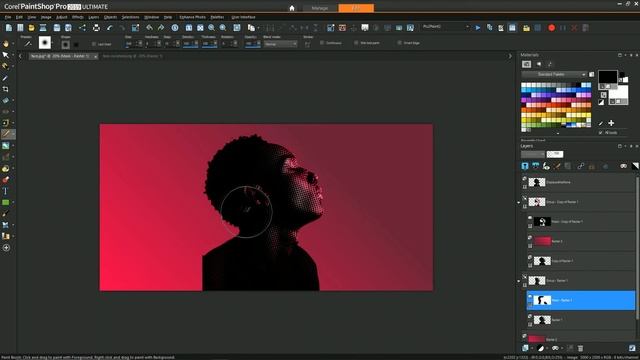Image resolution: width=640 pixels, height=360 pixels.
Task: Run the selected script with play icon
Action: pos(478,28)
